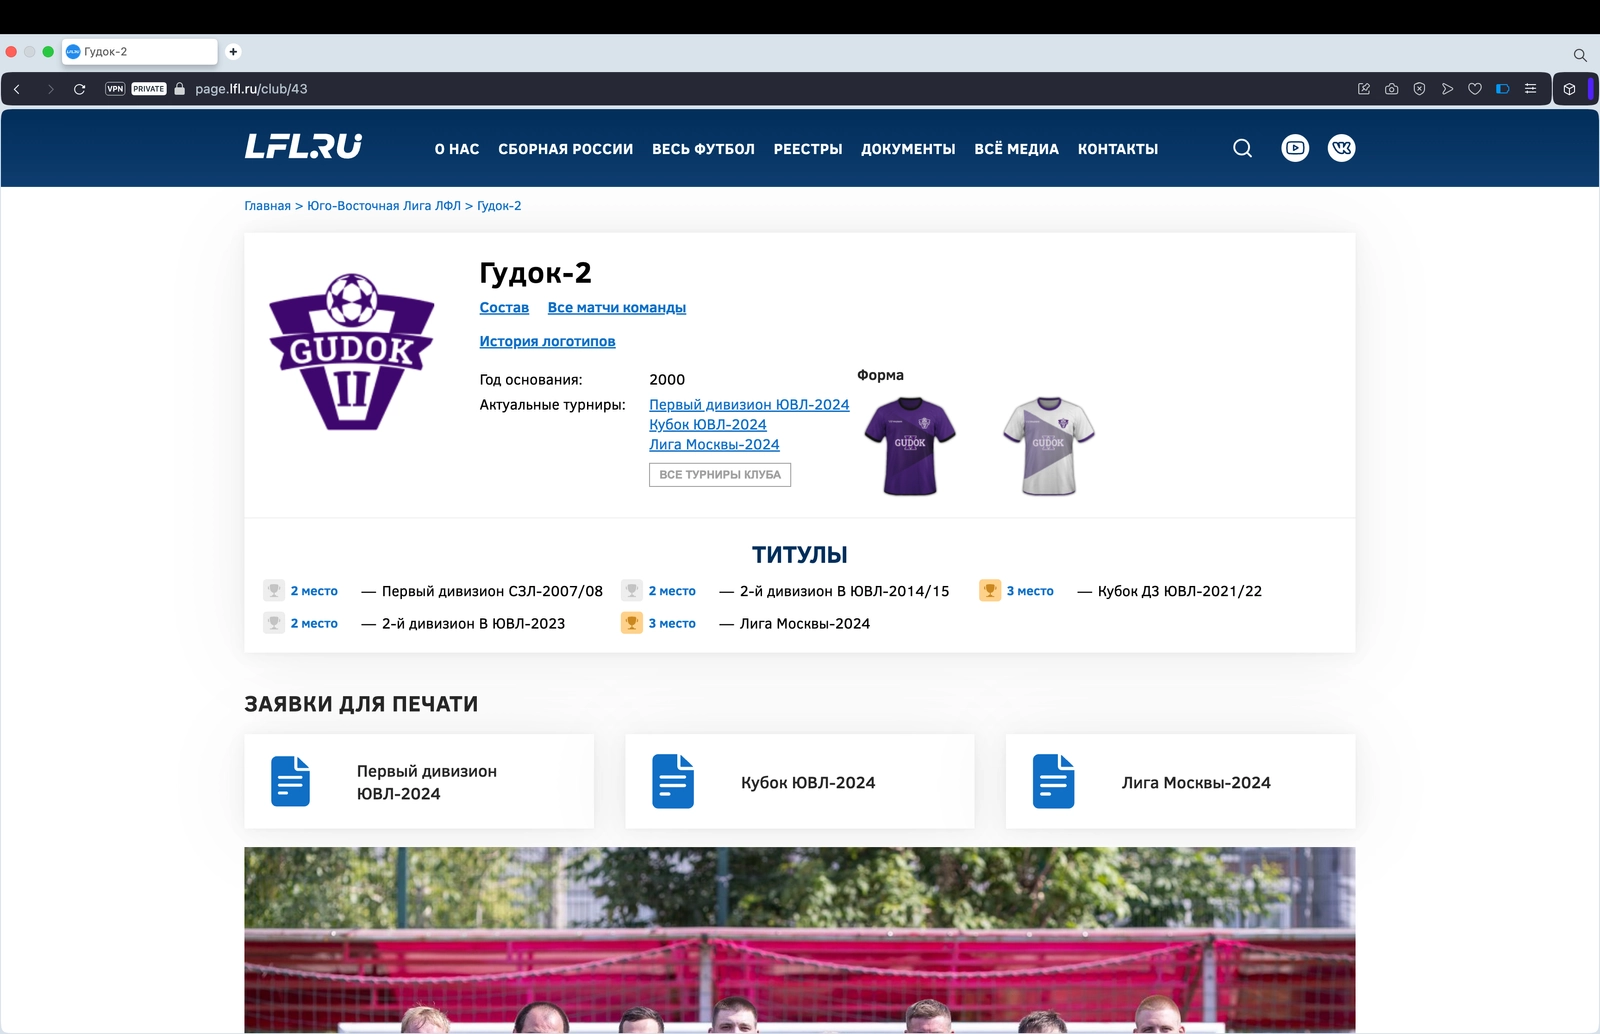Open the VK social network icon

1341,148
